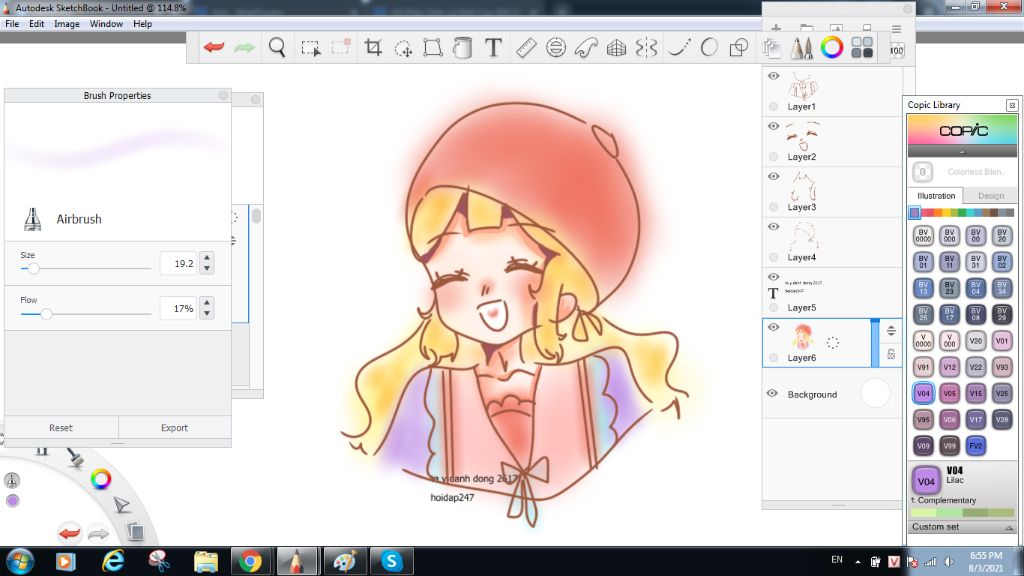
Task: Hide the Layer5 text layer
Action: point(773,277)
